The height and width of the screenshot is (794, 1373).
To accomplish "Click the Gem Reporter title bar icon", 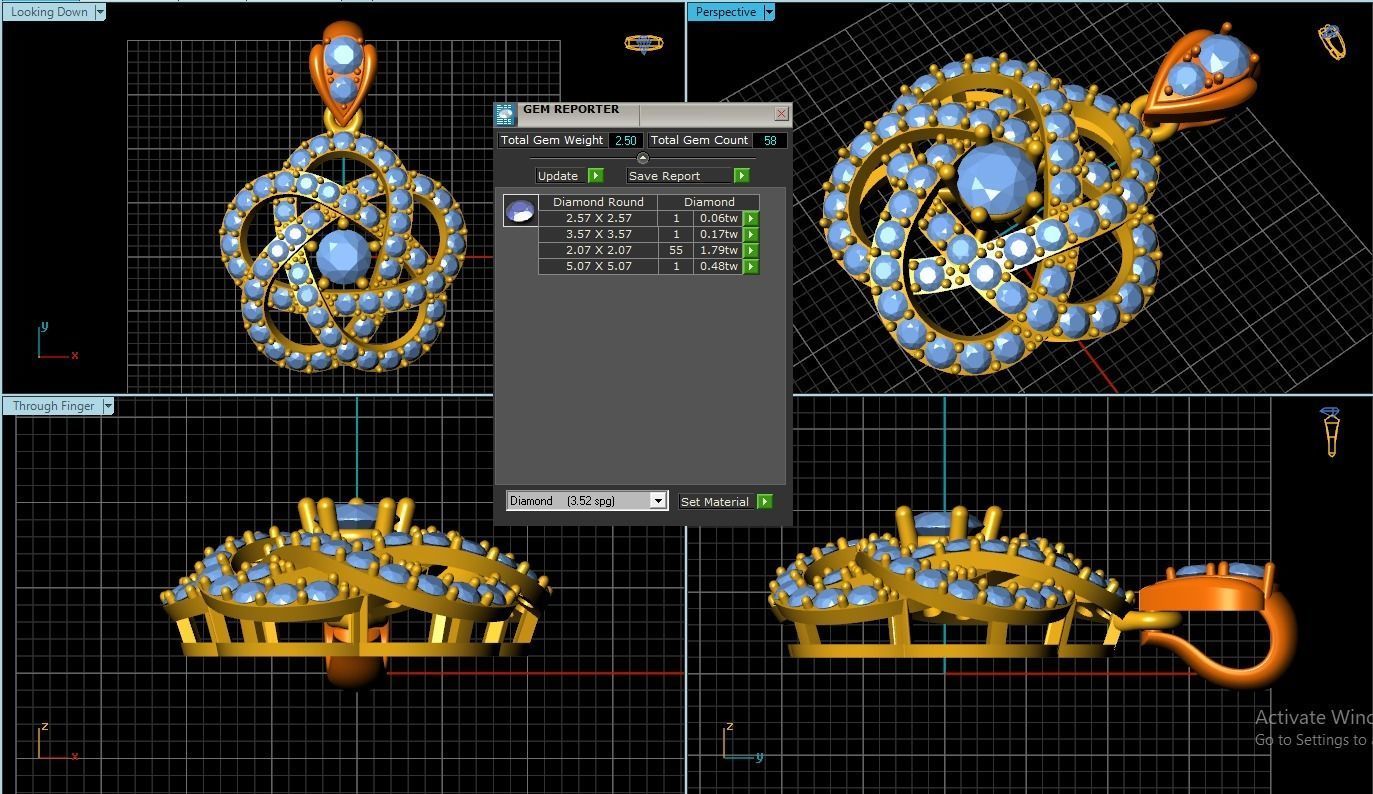I will (506, 114).
